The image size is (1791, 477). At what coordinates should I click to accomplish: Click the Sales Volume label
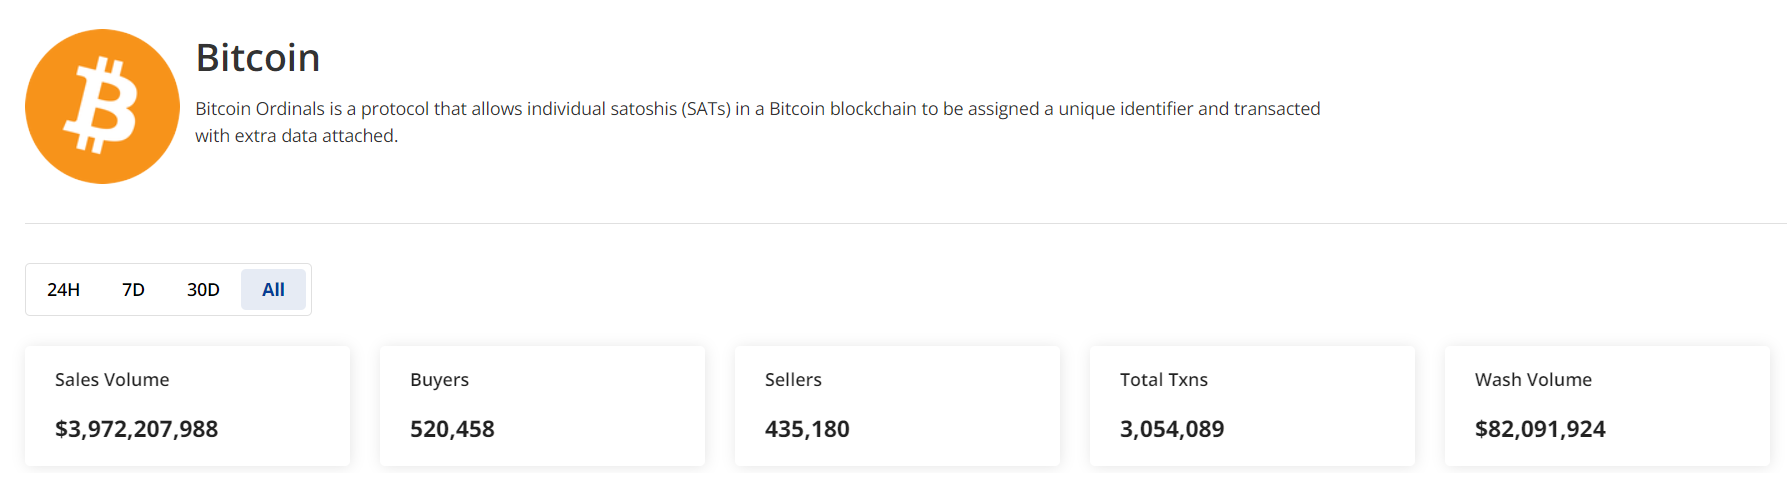point(112,380)
